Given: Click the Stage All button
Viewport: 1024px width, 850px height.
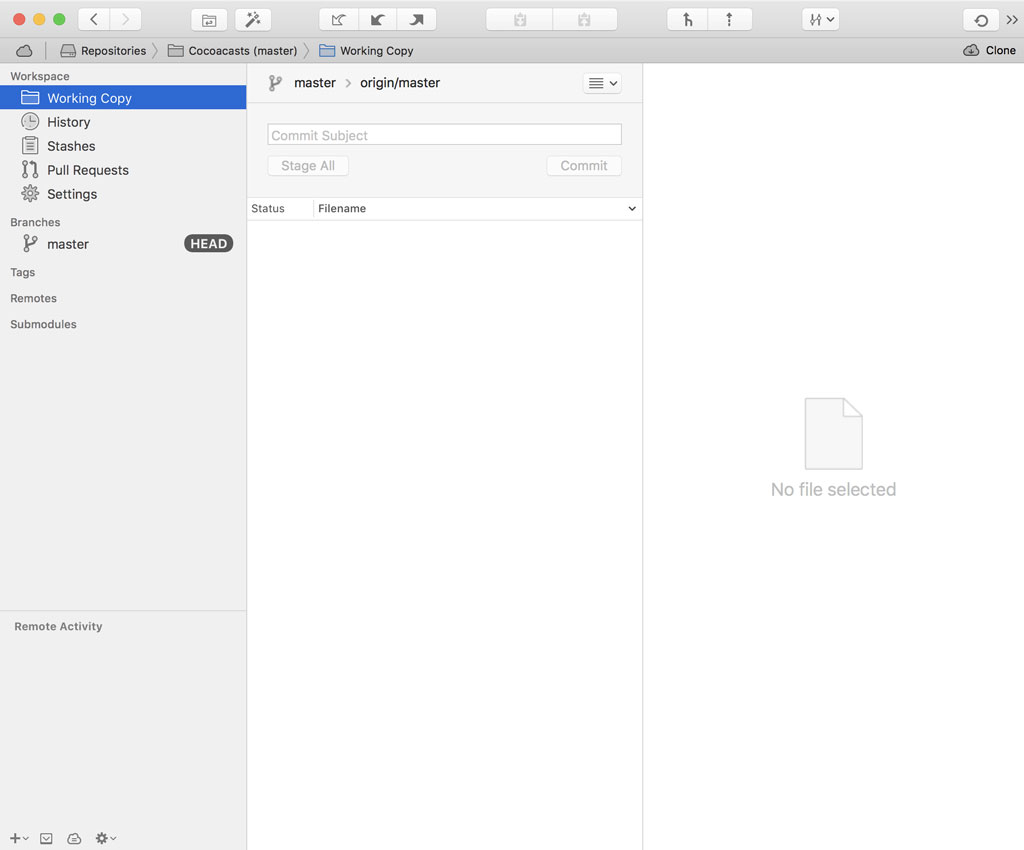Looking at the screenshot, I should [x=308, y=166].
